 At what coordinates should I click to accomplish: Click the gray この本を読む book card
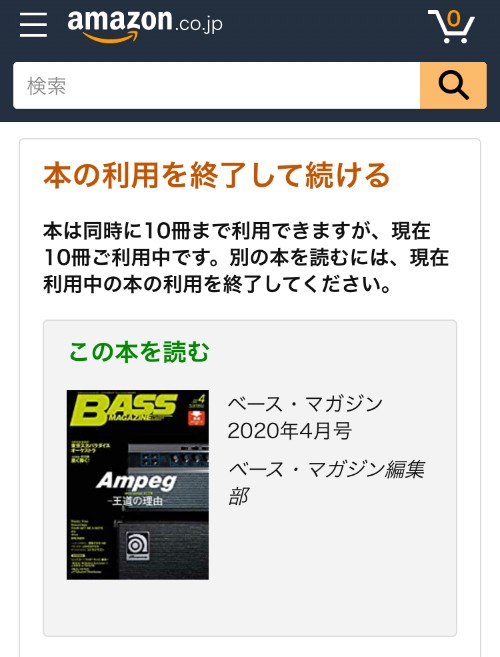pyautogui.click(x=250, y=478)
